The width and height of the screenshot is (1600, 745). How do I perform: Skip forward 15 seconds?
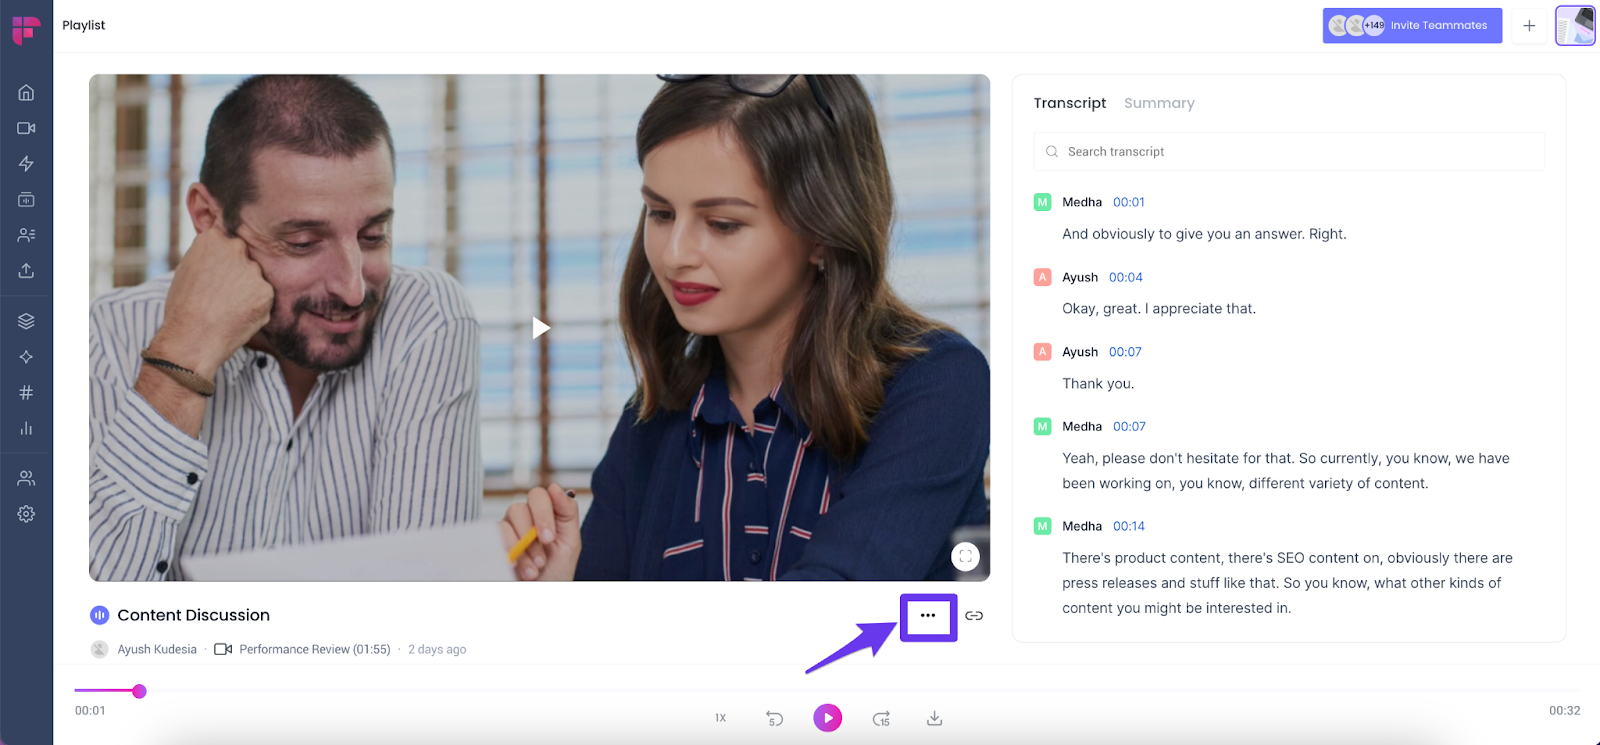881,718
